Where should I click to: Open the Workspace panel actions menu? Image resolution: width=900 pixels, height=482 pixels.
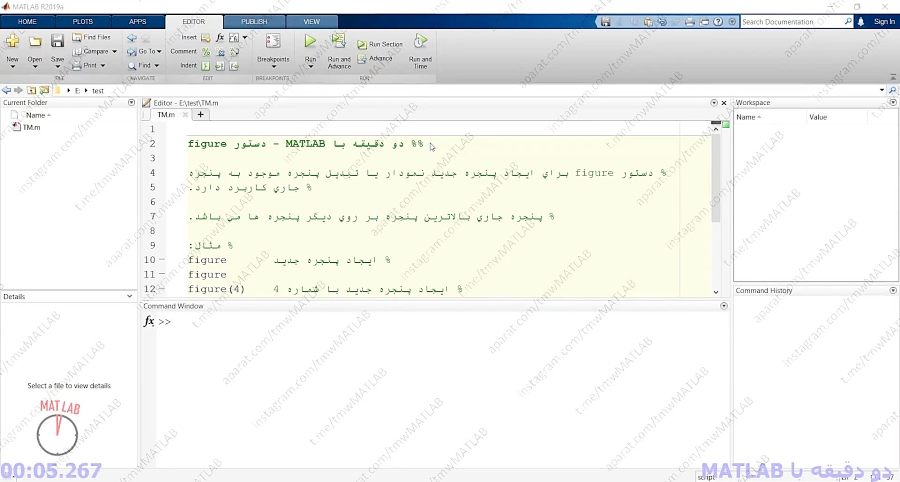pos(893,102)
